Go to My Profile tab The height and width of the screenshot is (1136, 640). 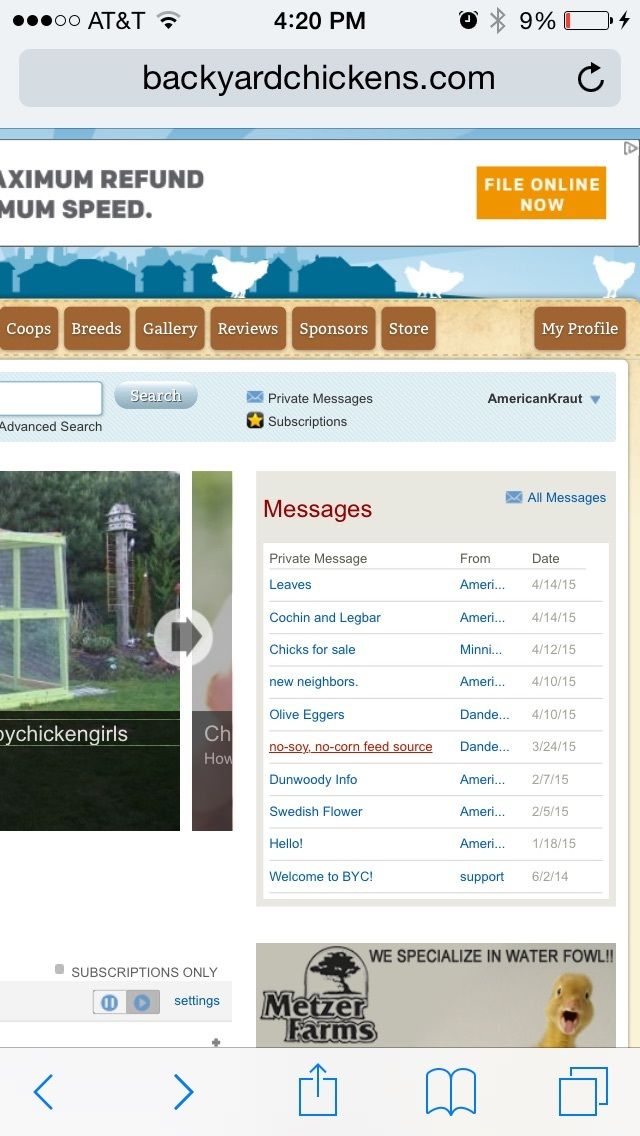pos(580,328)
